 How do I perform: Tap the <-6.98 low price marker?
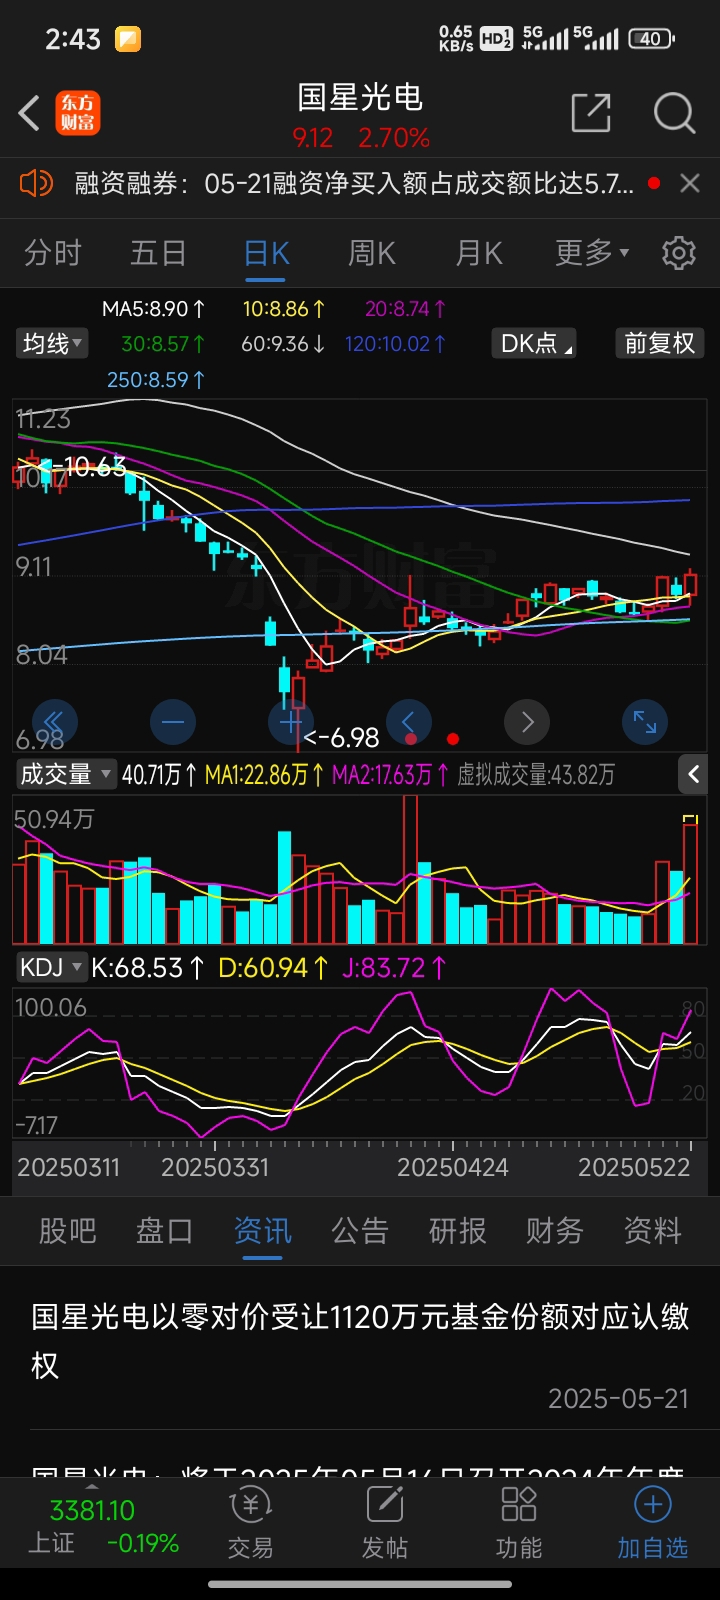click(342, 738)
